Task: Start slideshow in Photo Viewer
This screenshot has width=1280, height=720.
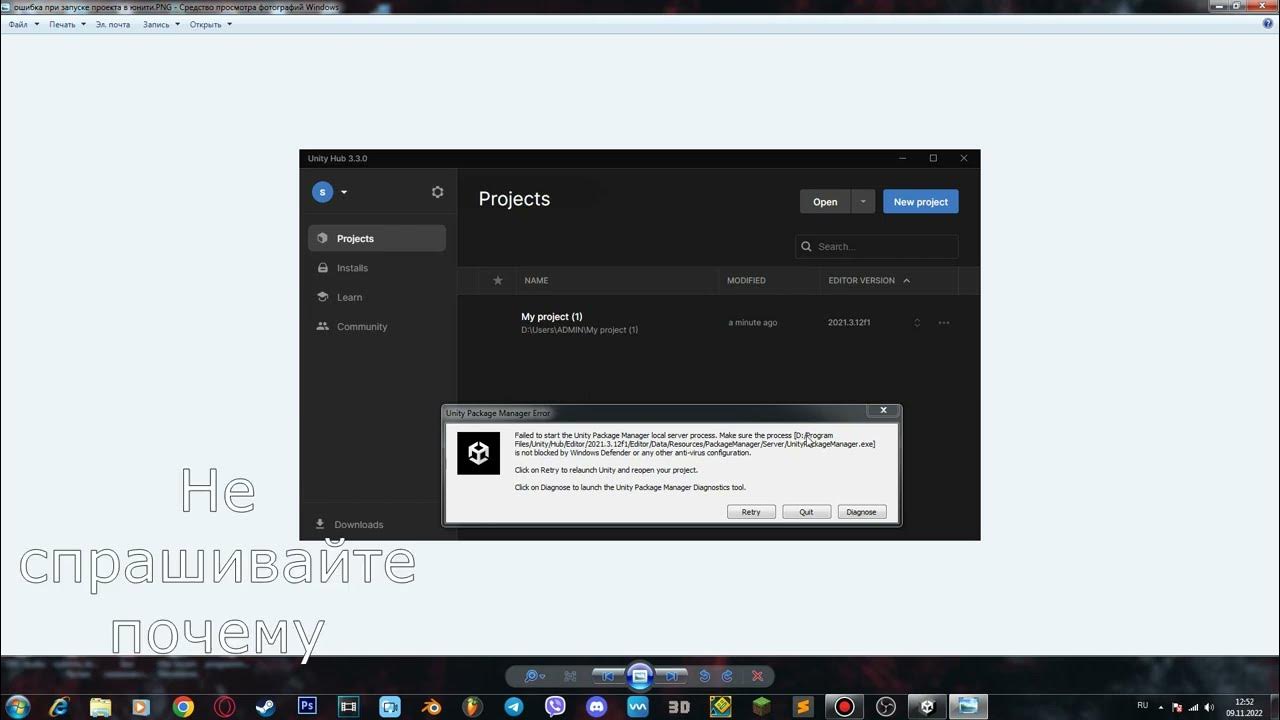Action: 640,677
